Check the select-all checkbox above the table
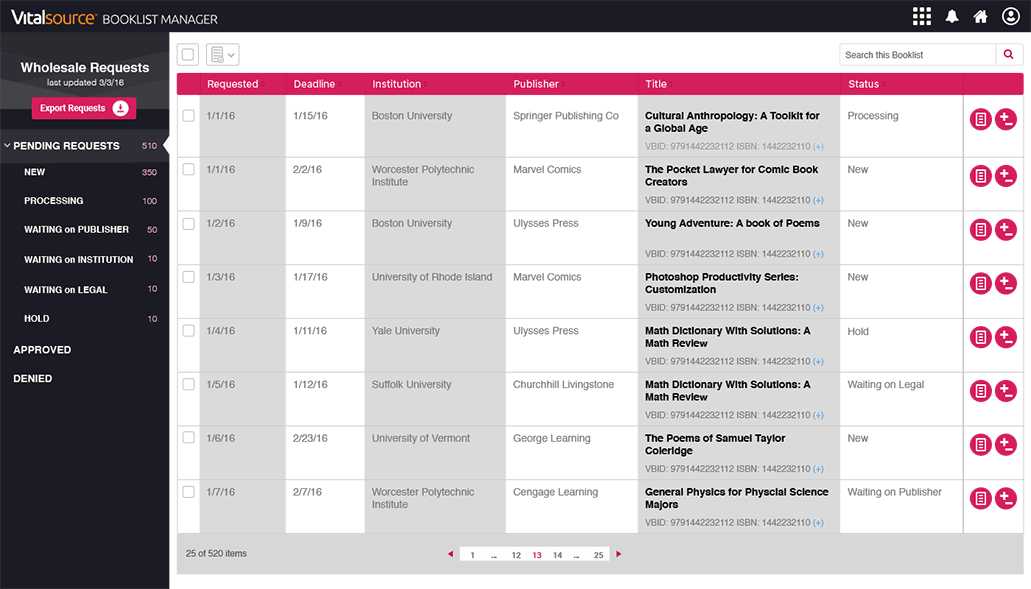The width and height of the screenshot is (1031, 589). point(188,55)
